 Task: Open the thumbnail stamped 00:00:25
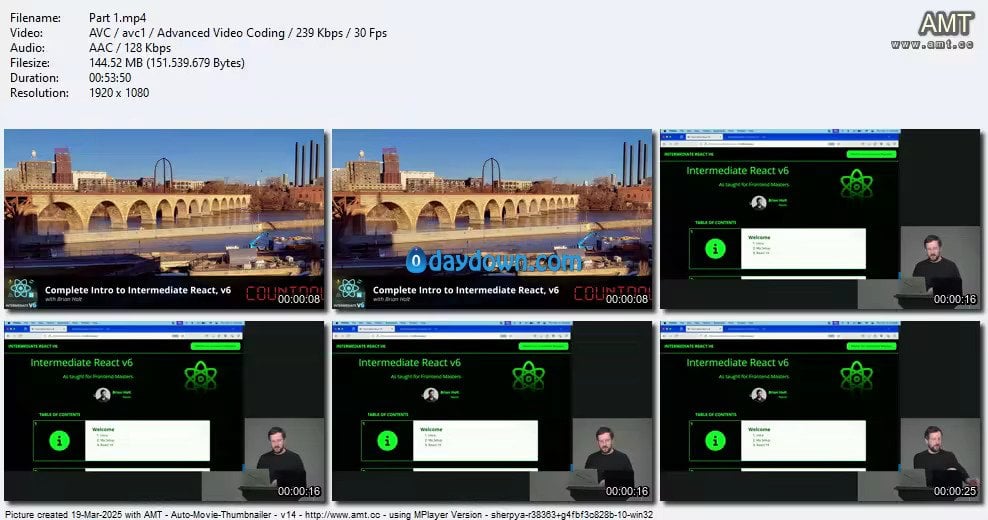pos(820,412)
